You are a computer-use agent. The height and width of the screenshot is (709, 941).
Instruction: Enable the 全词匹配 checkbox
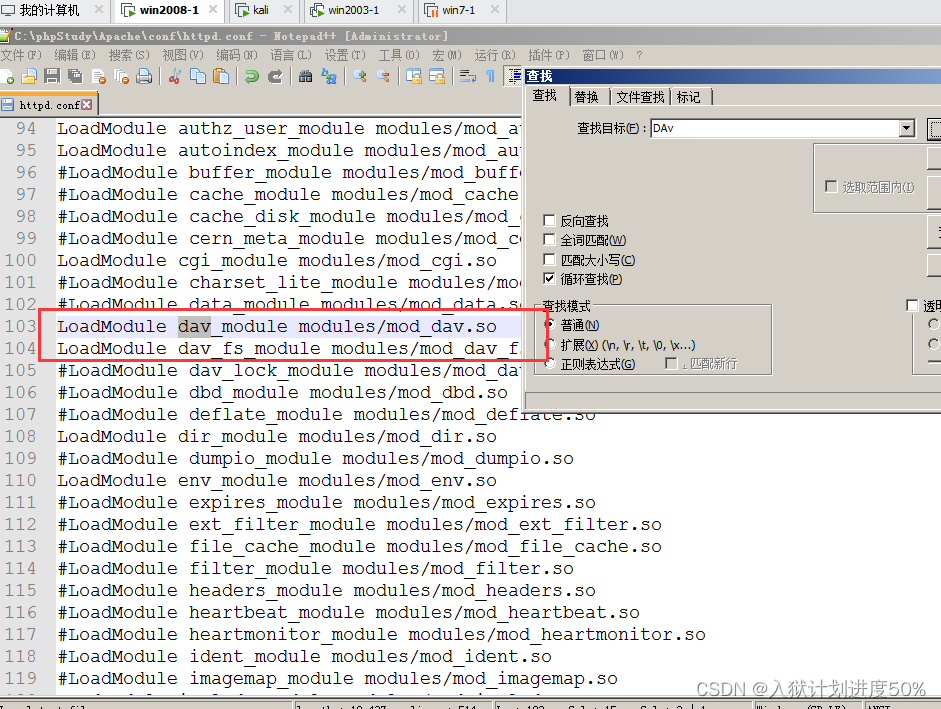(549, 240)
